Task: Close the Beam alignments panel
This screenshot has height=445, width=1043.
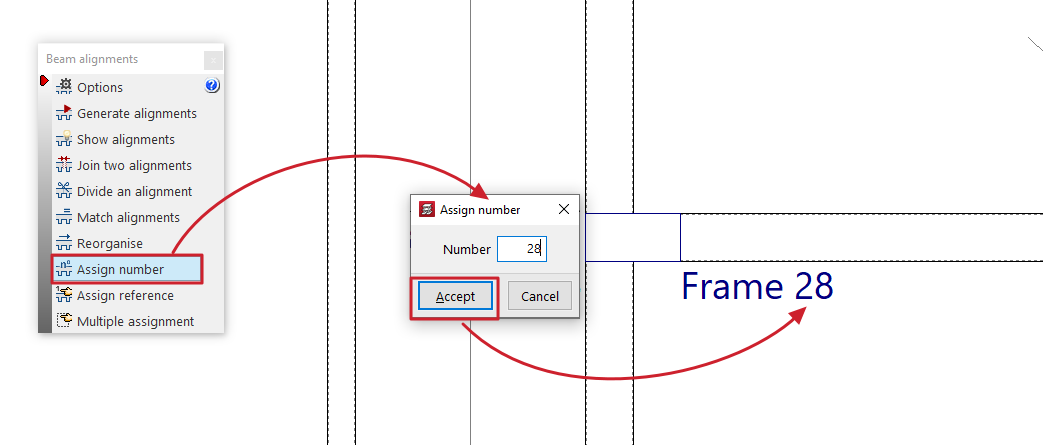Action: (x=213, y=60)
